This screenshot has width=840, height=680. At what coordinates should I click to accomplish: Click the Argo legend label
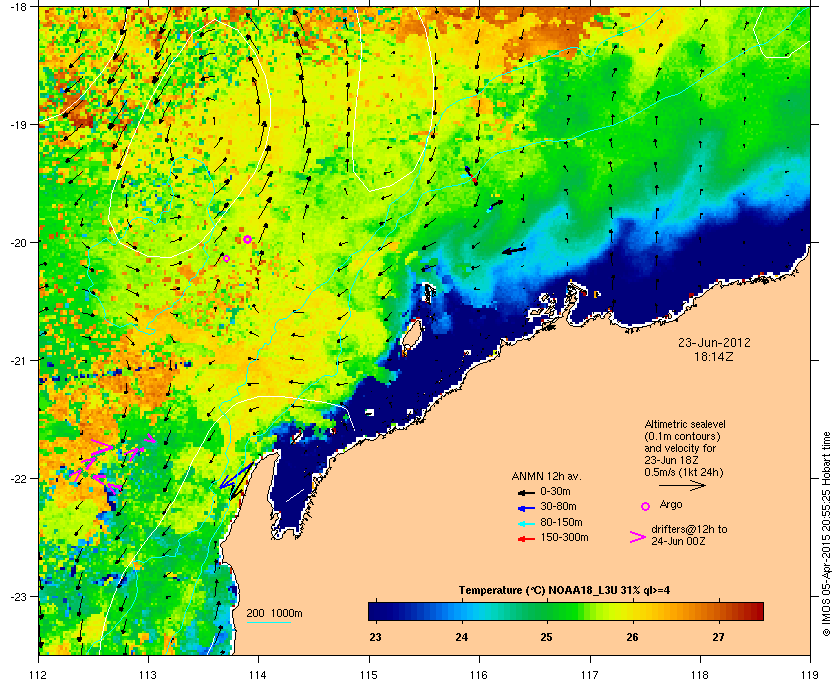tap(671, 505)
